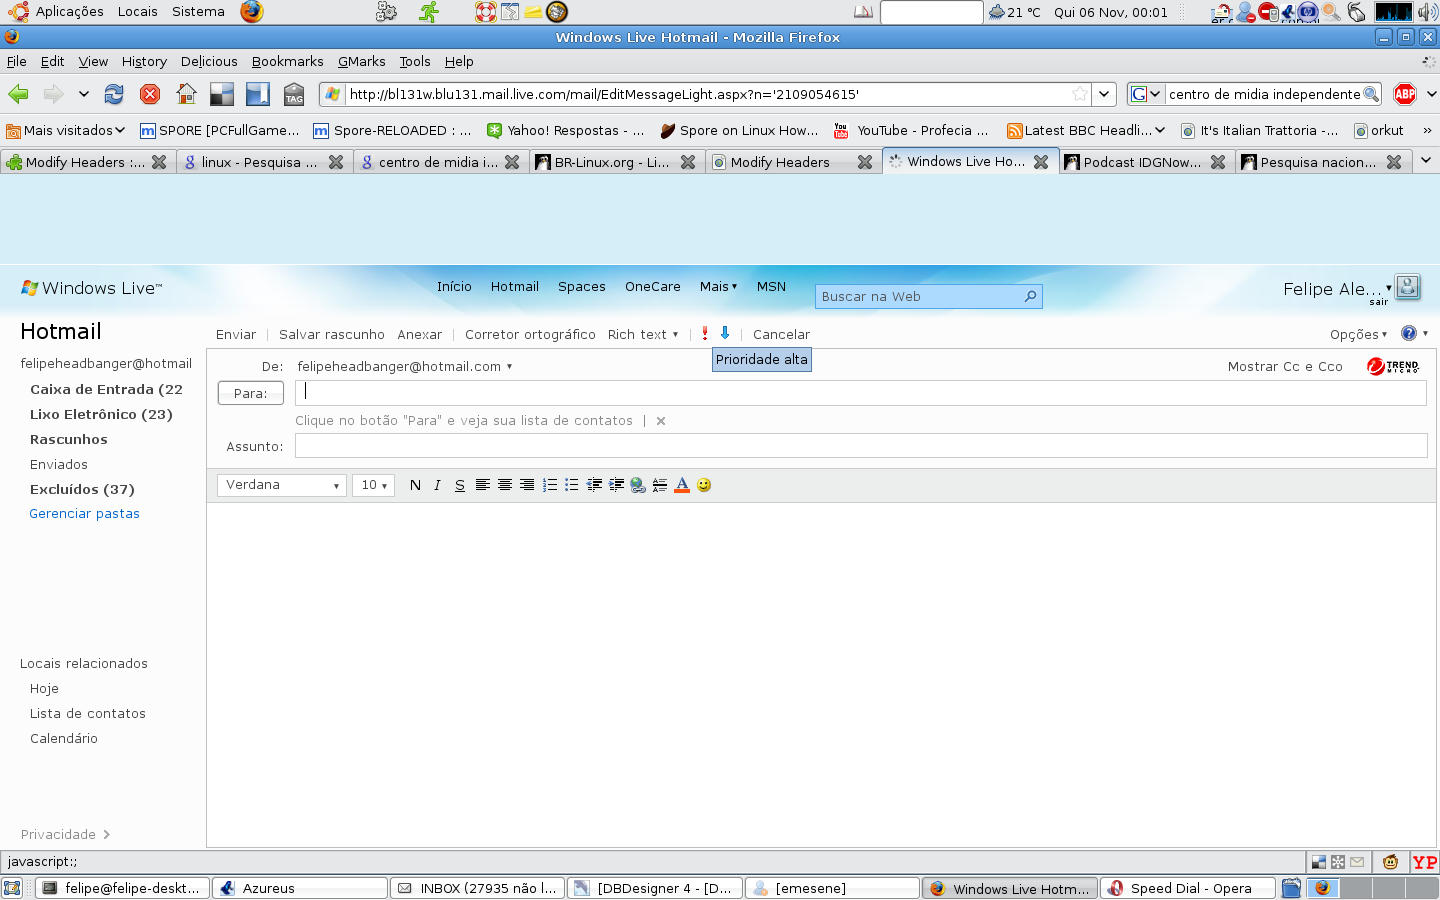Click Salvar rascunho to save draft
This screenshot has height=900, width=1440.
pos(332,334)
